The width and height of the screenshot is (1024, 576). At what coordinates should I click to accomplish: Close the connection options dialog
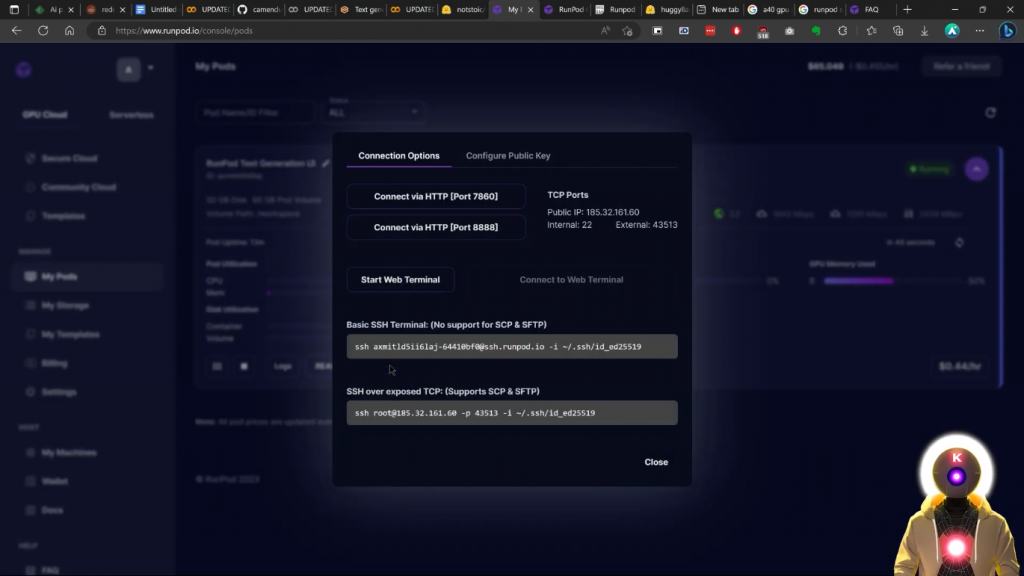656,462
